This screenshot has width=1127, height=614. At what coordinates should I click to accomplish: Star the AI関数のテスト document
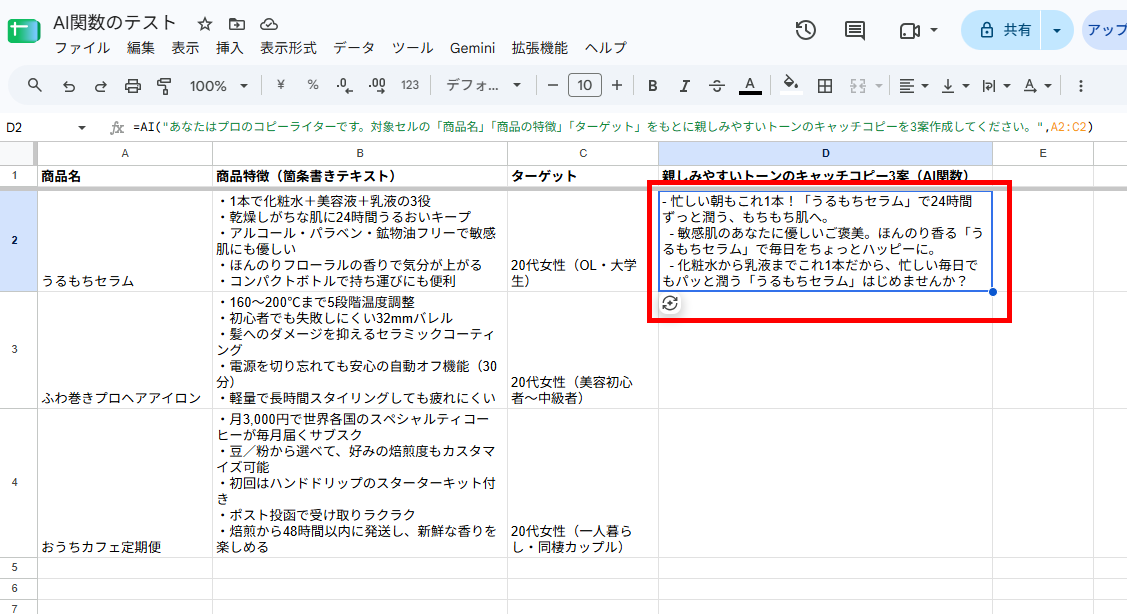pyautogui.click(x=205, y=24)
